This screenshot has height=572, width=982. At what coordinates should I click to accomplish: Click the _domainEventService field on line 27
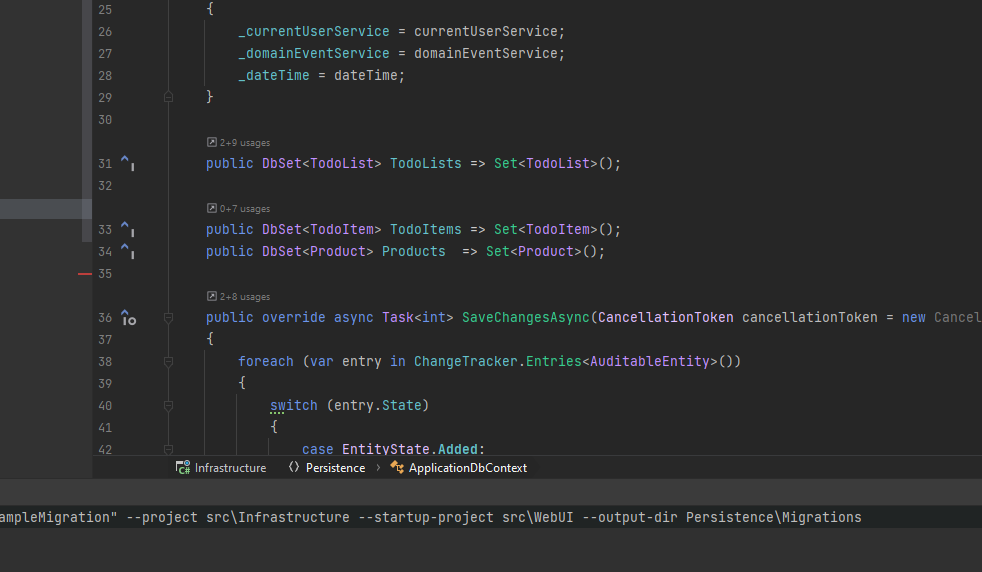(x=314, y=53)
